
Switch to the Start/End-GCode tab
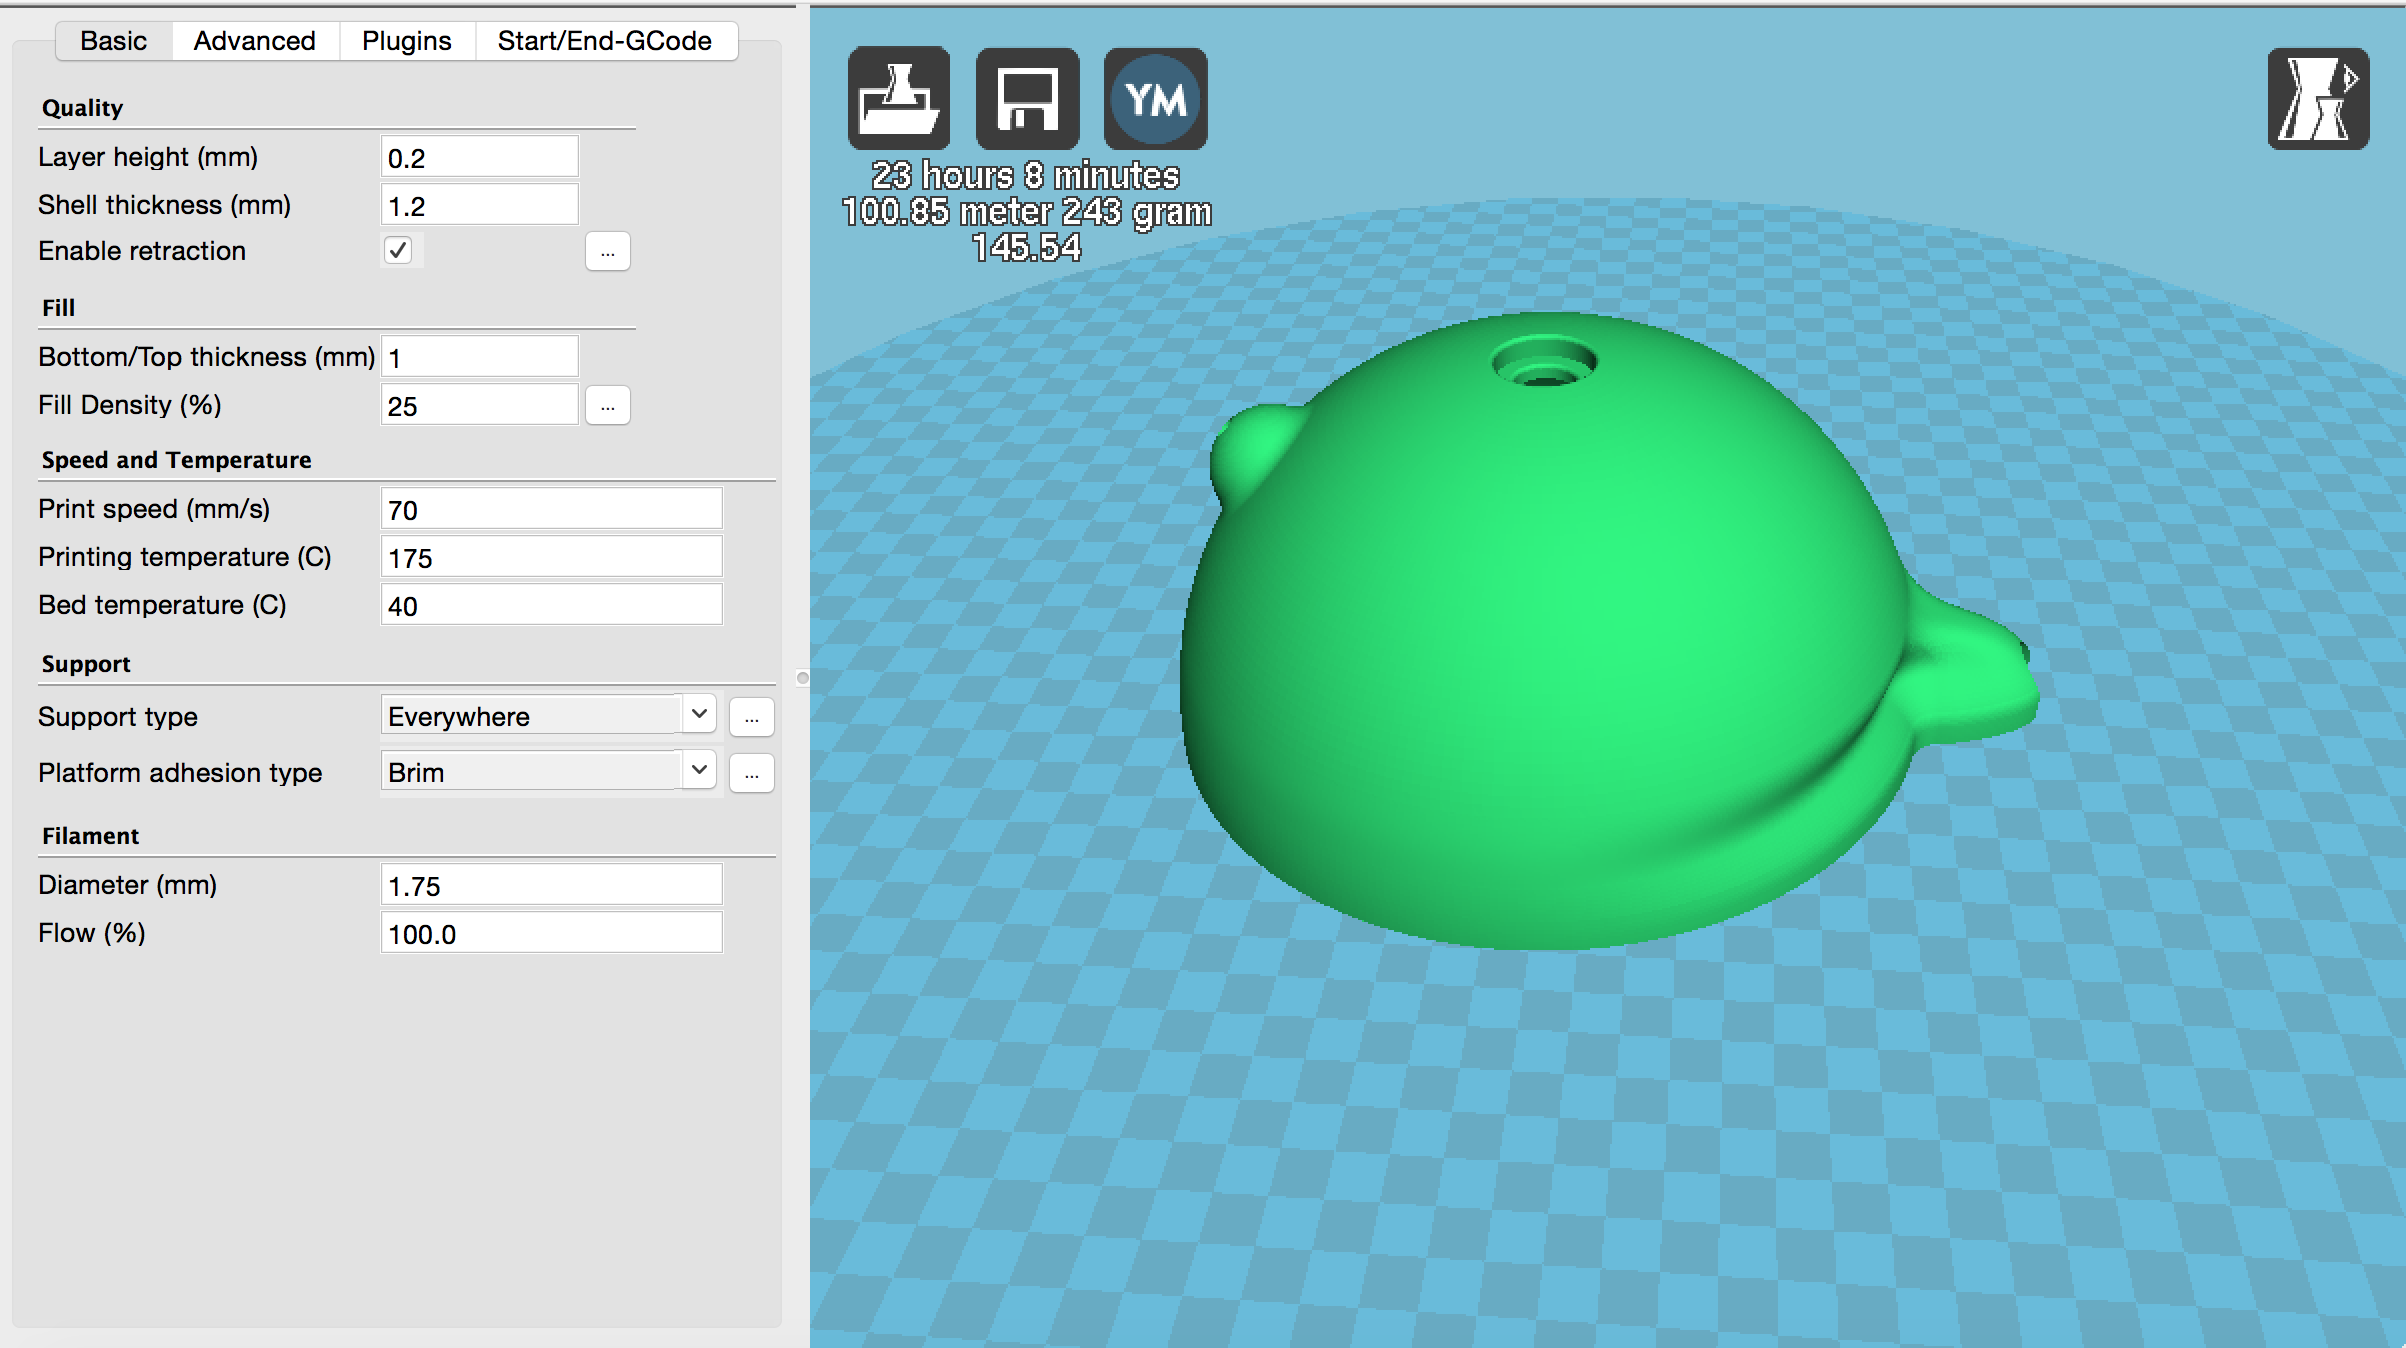click(604, 41)
